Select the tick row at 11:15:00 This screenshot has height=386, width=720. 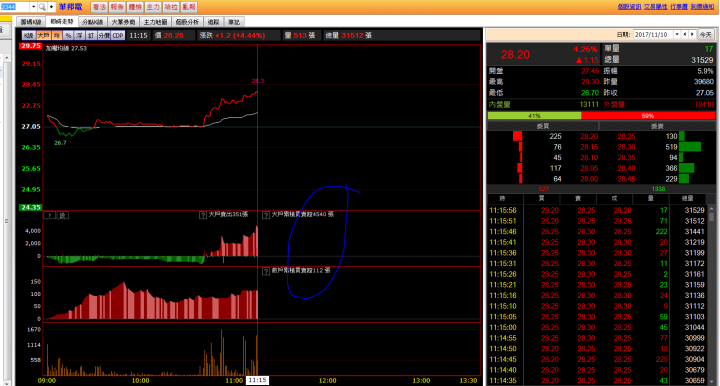(x=596, y=328)
